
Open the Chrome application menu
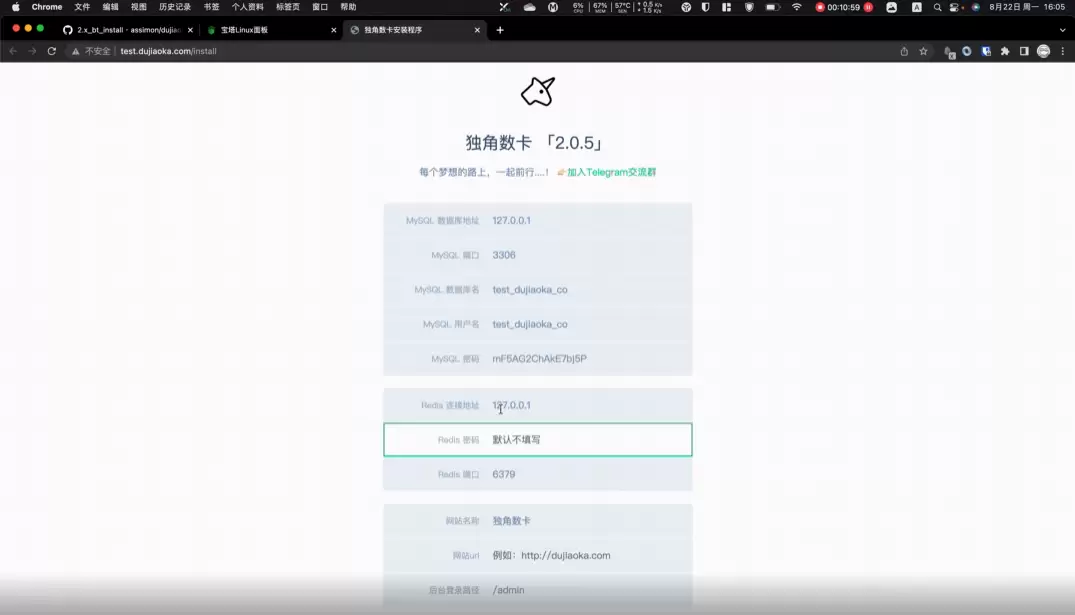click(47, 7)
